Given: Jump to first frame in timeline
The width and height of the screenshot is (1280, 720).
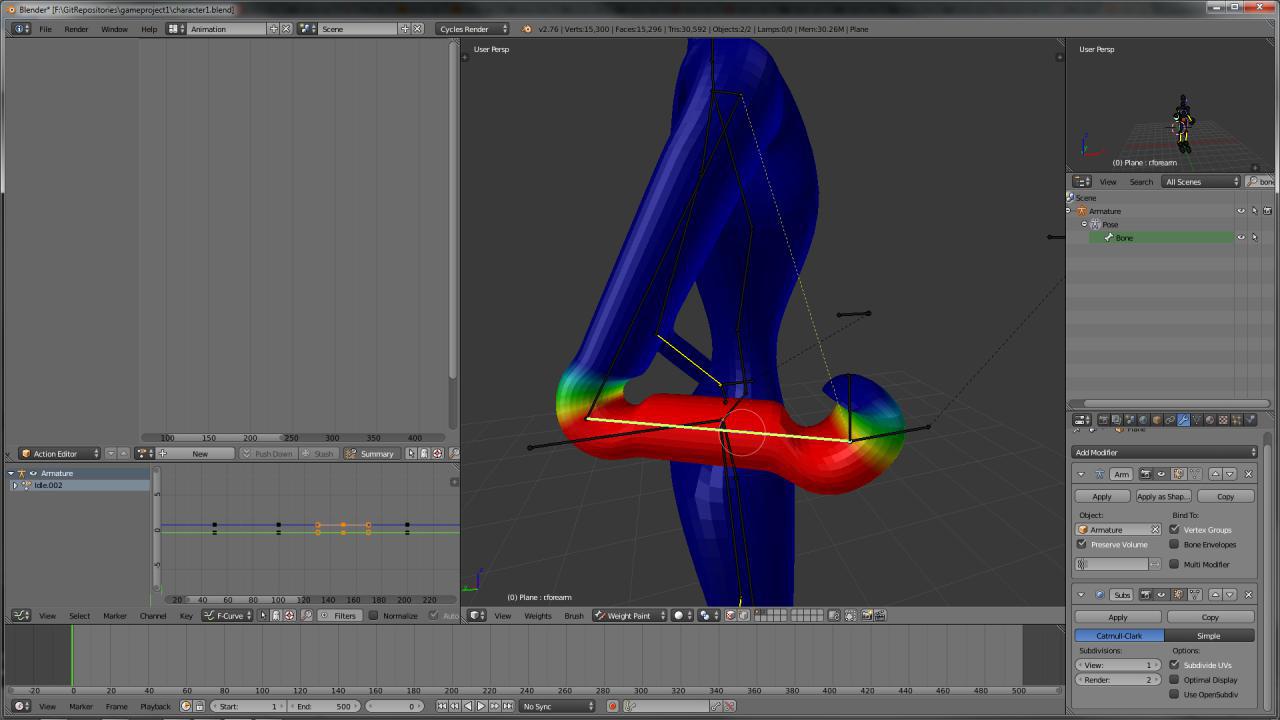Looking at the screenshot, I should point(442,706).
